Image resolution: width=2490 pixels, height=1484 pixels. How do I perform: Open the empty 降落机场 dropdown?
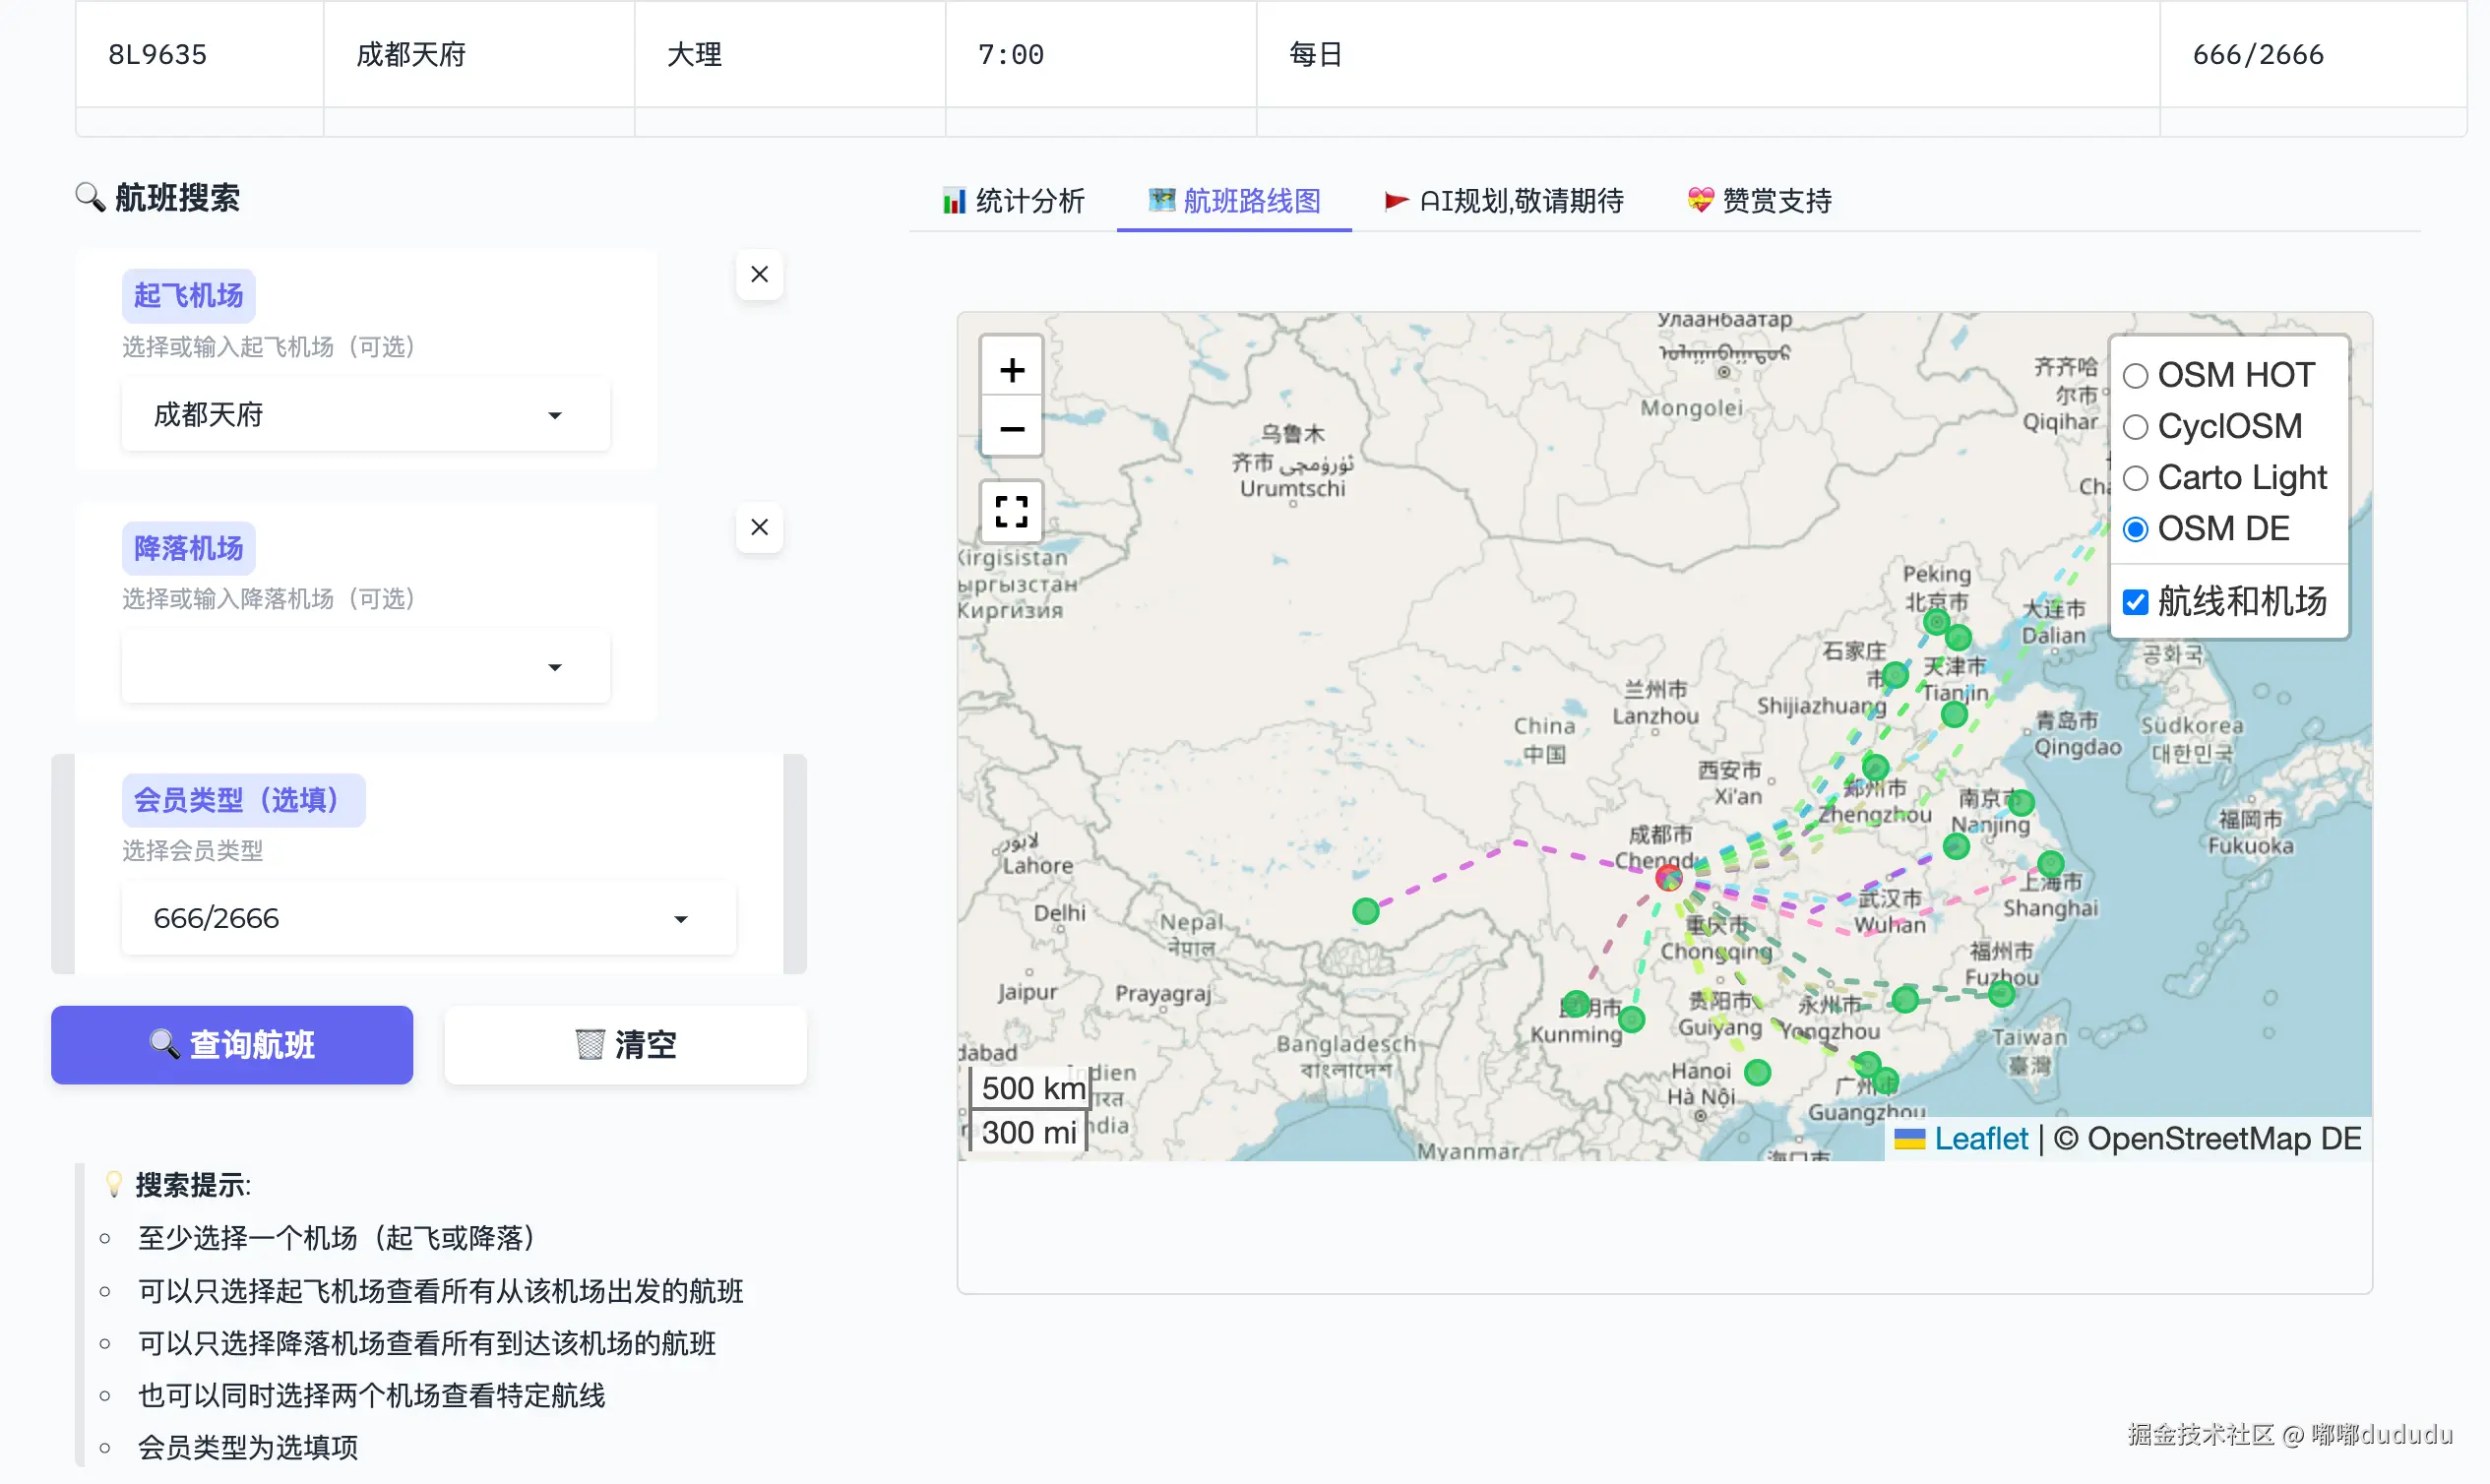[x=366, y=667]
